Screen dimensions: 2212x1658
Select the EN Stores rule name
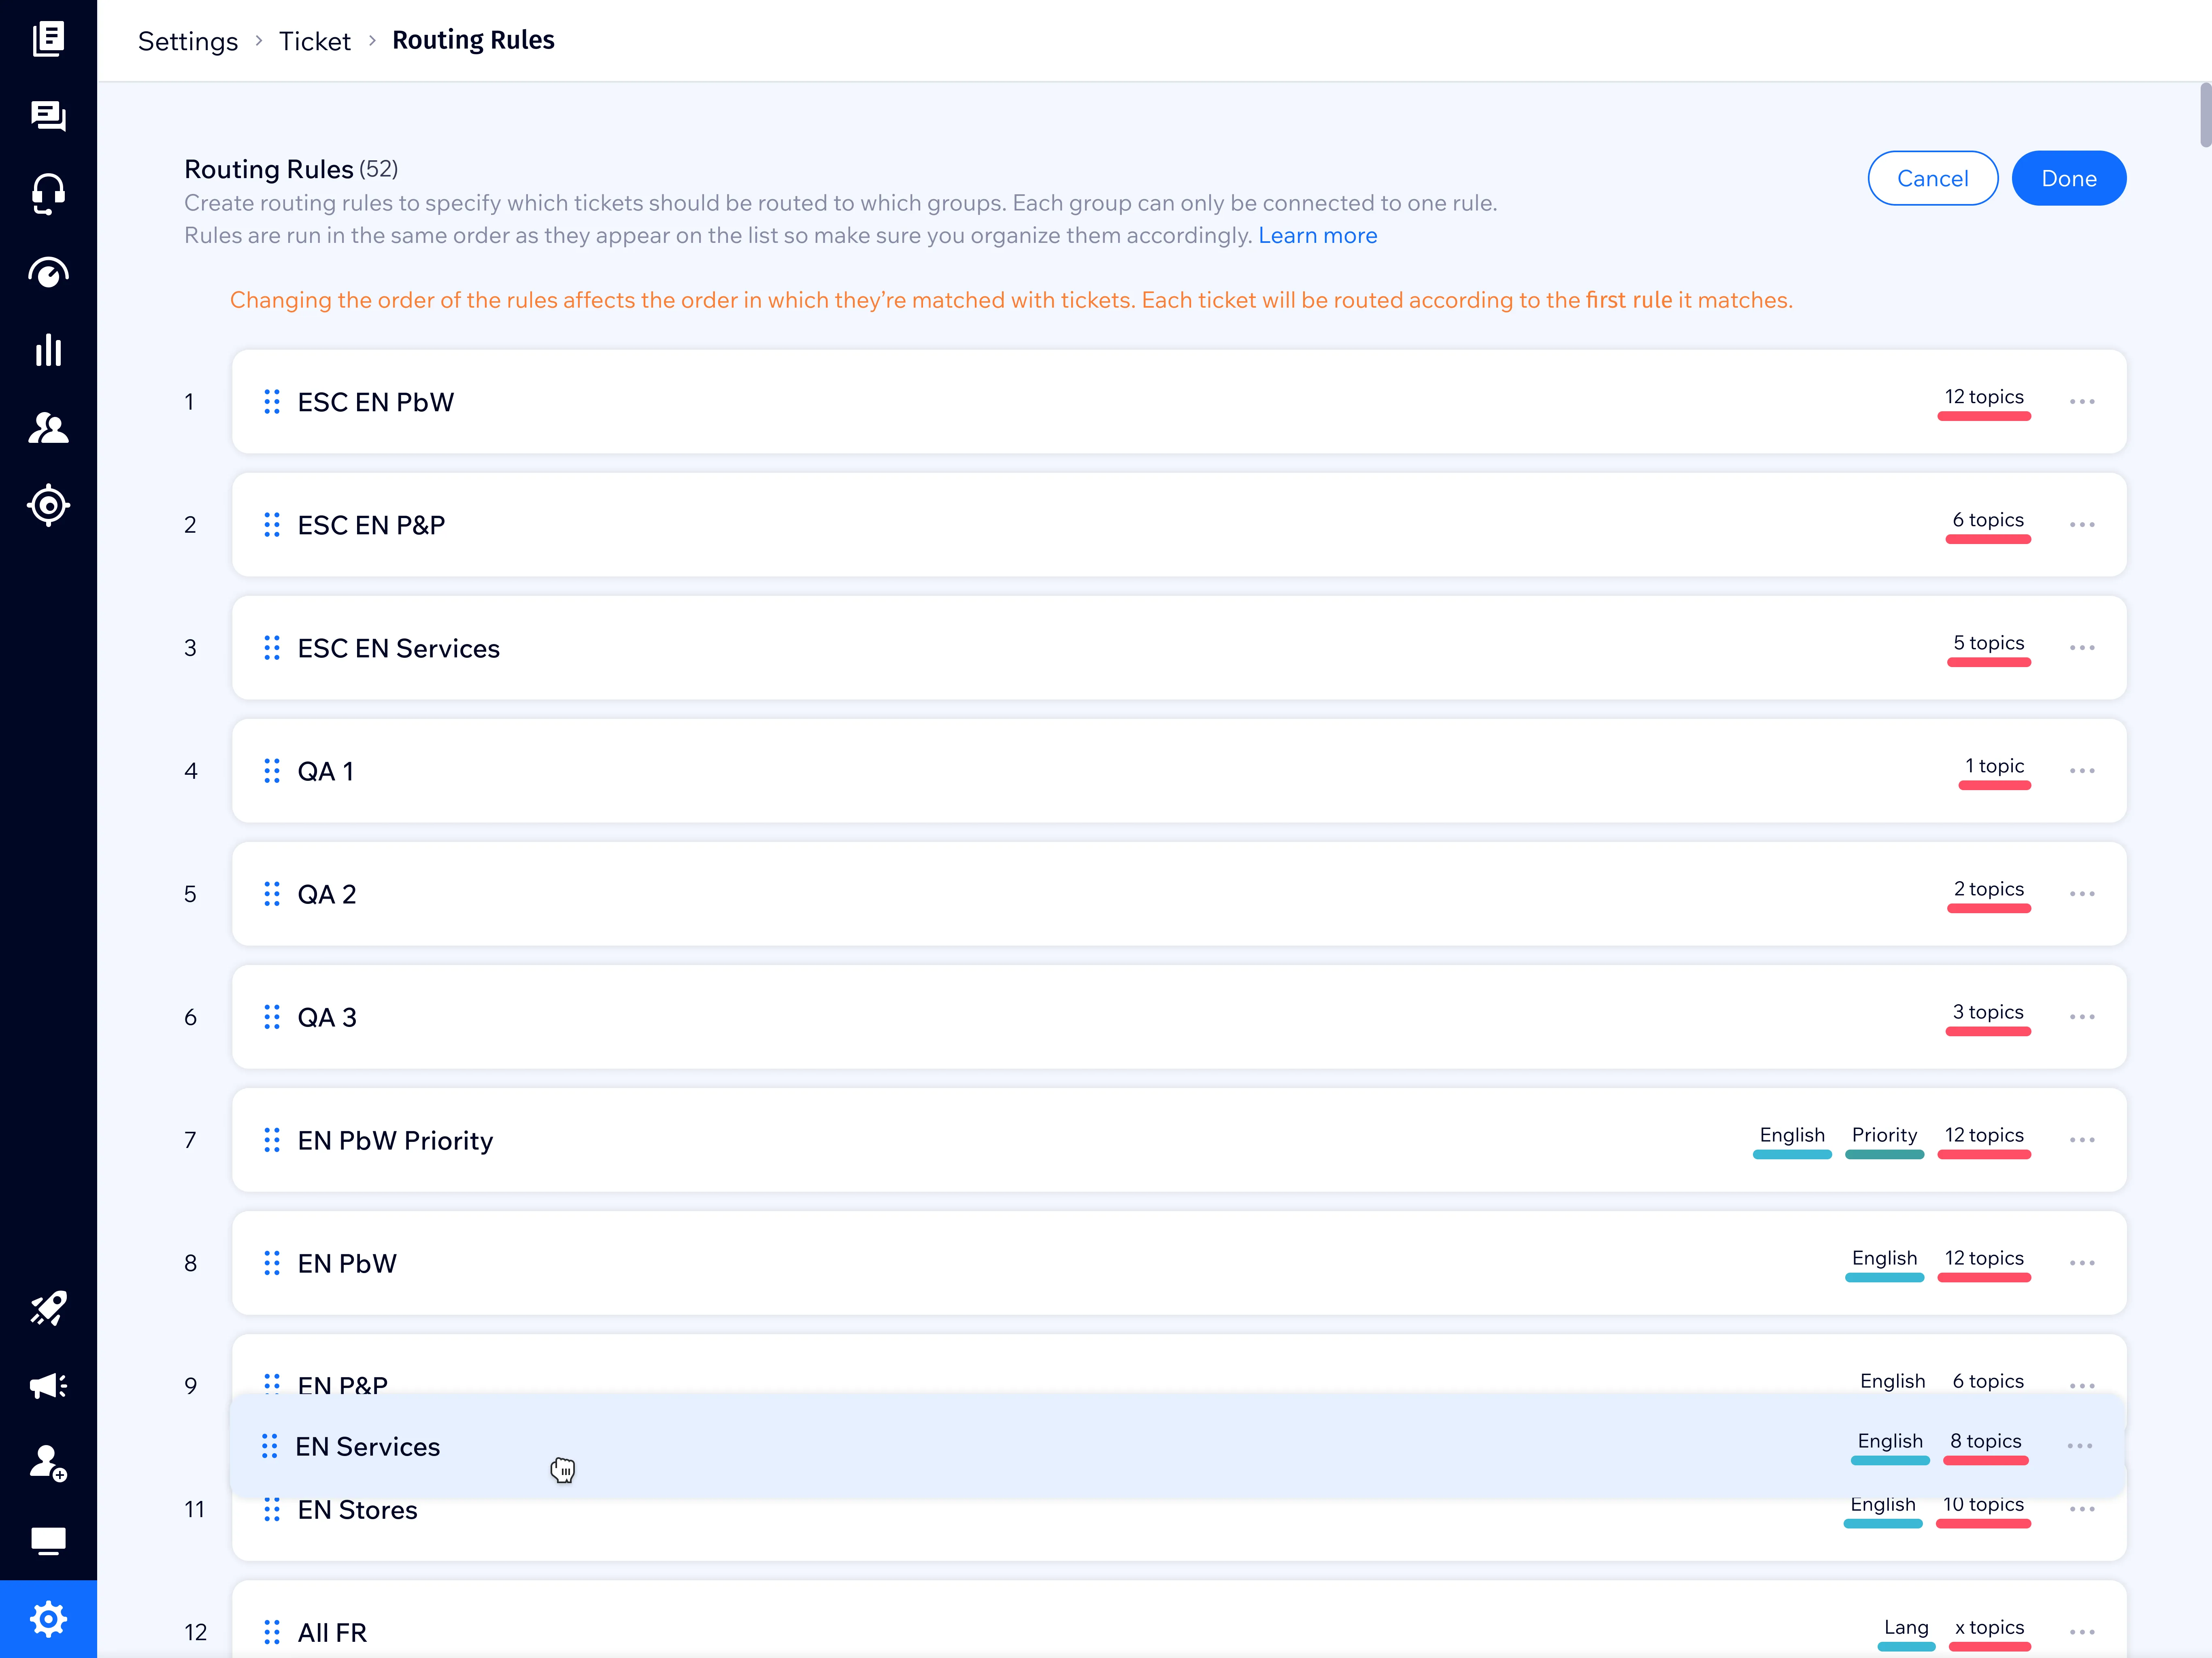coord(357,1509)
